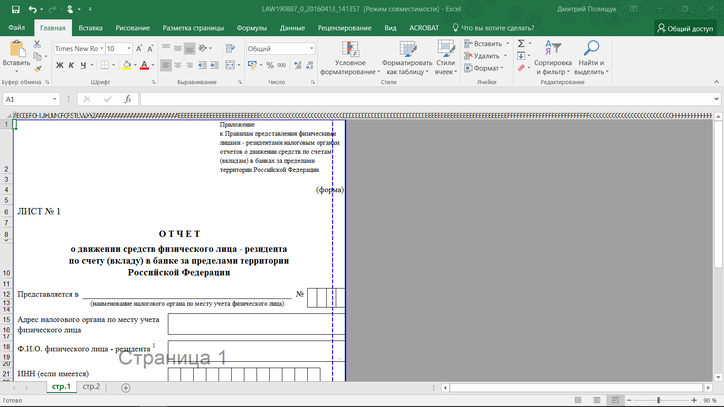Click the Что вы хотите сделать search box
Viewport: 724px width, 407px height.
[494, 28]
